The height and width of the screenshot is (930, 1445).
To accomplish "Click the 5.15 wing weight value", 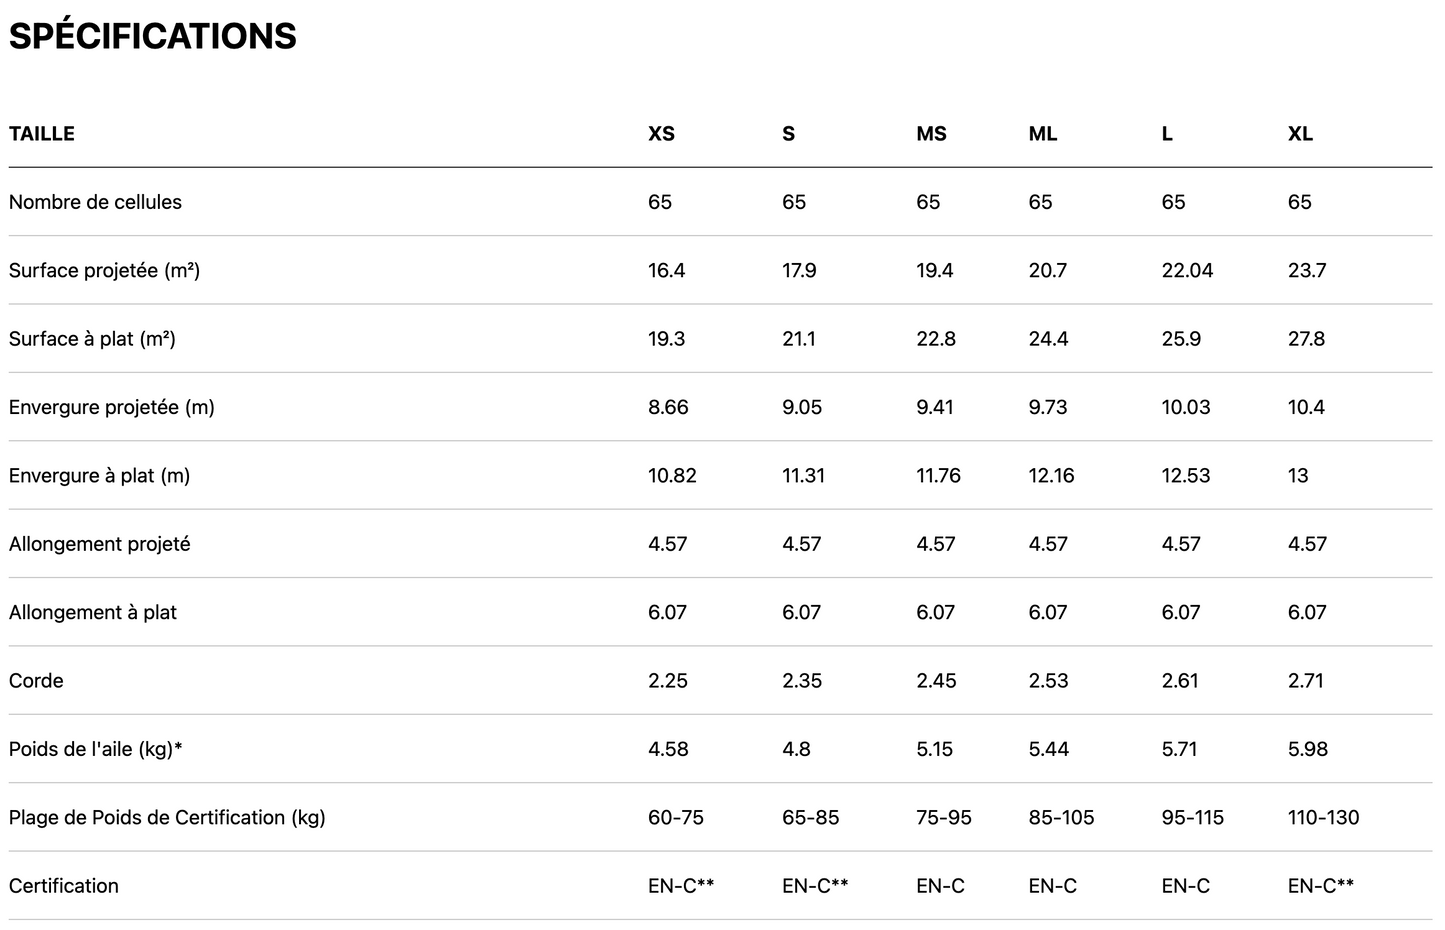I will point(935,749).
